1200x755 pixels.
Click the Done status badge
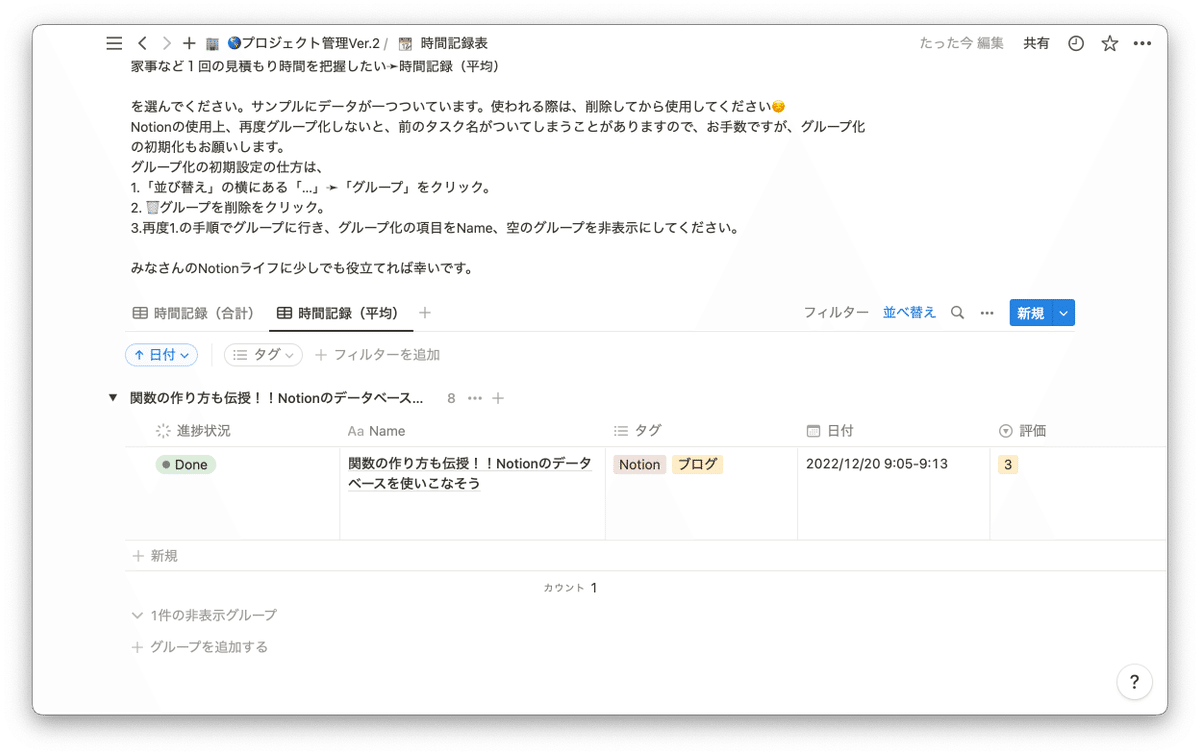pyautogui.click(x=185, y=465)
